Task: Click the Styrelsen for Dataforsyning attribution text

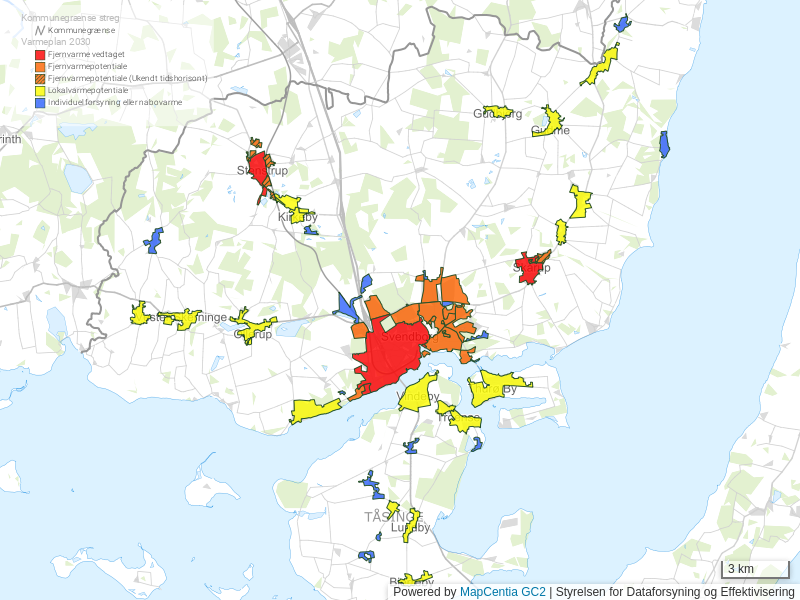Action: 679,592
